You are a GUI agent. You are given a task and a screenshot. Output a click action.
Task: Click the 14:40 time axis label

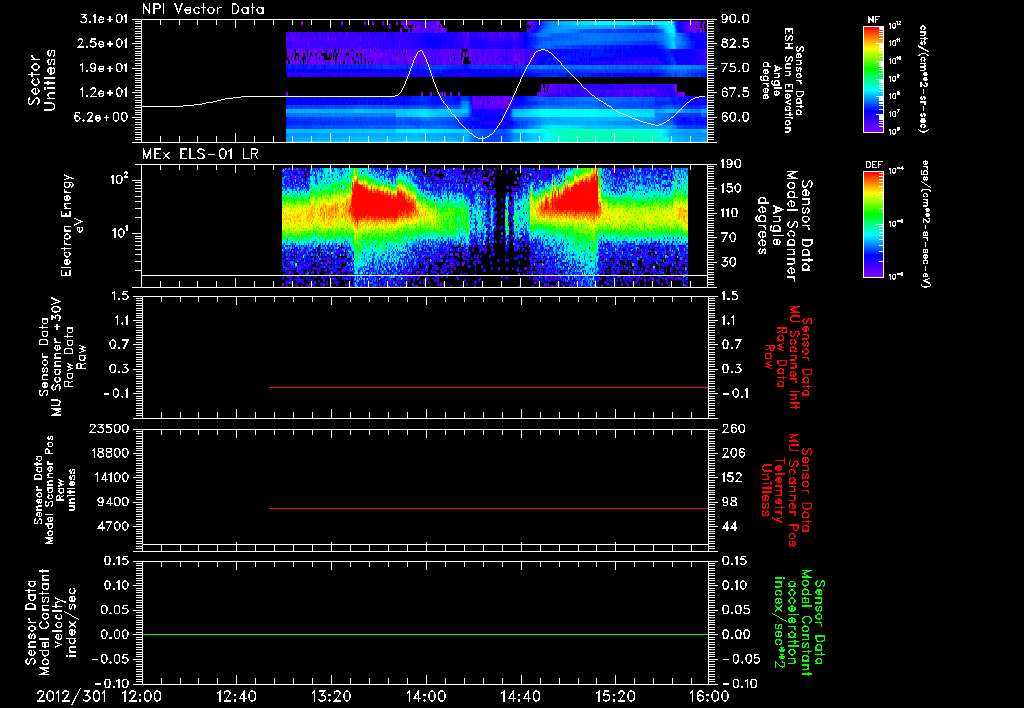point(520,696)
